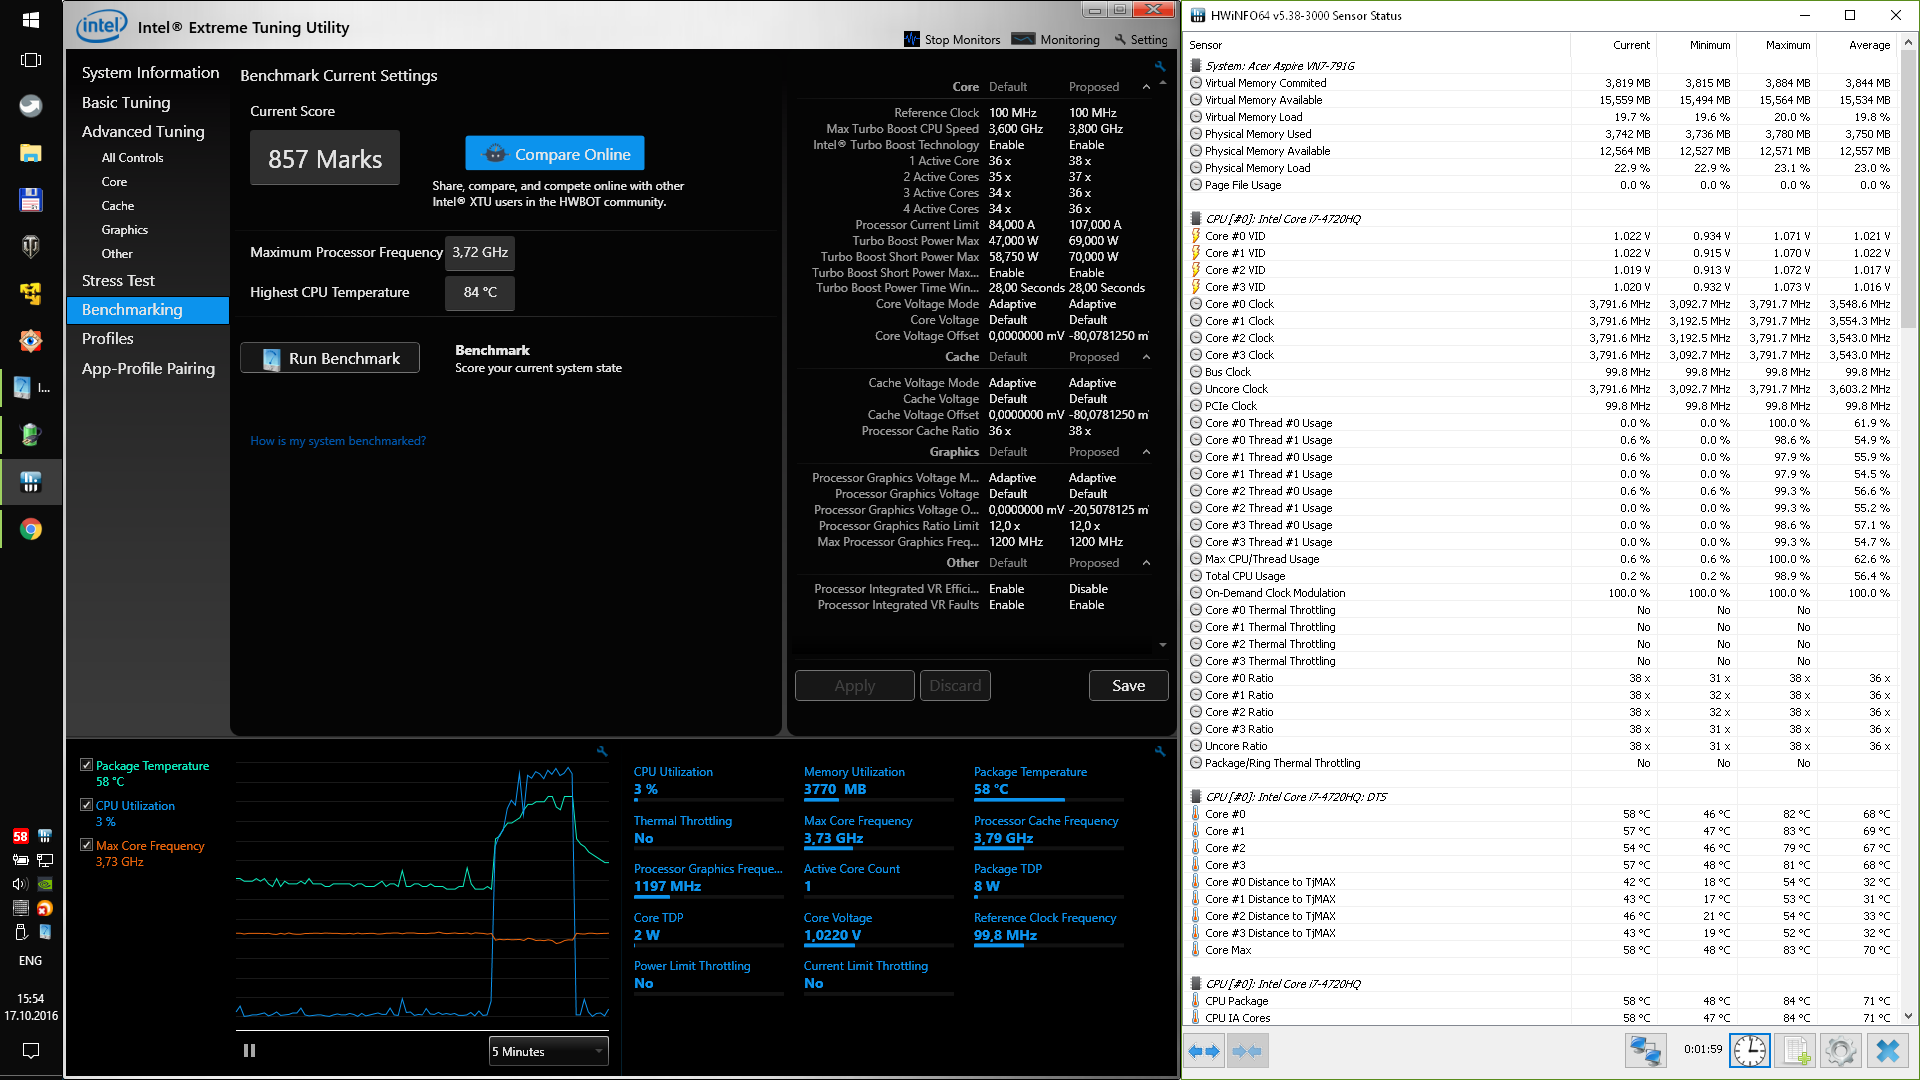This screenshot has width=1920, height=1080.
Task: Open the 5 Minutes time range dropdown
Action: point(548,1051)
